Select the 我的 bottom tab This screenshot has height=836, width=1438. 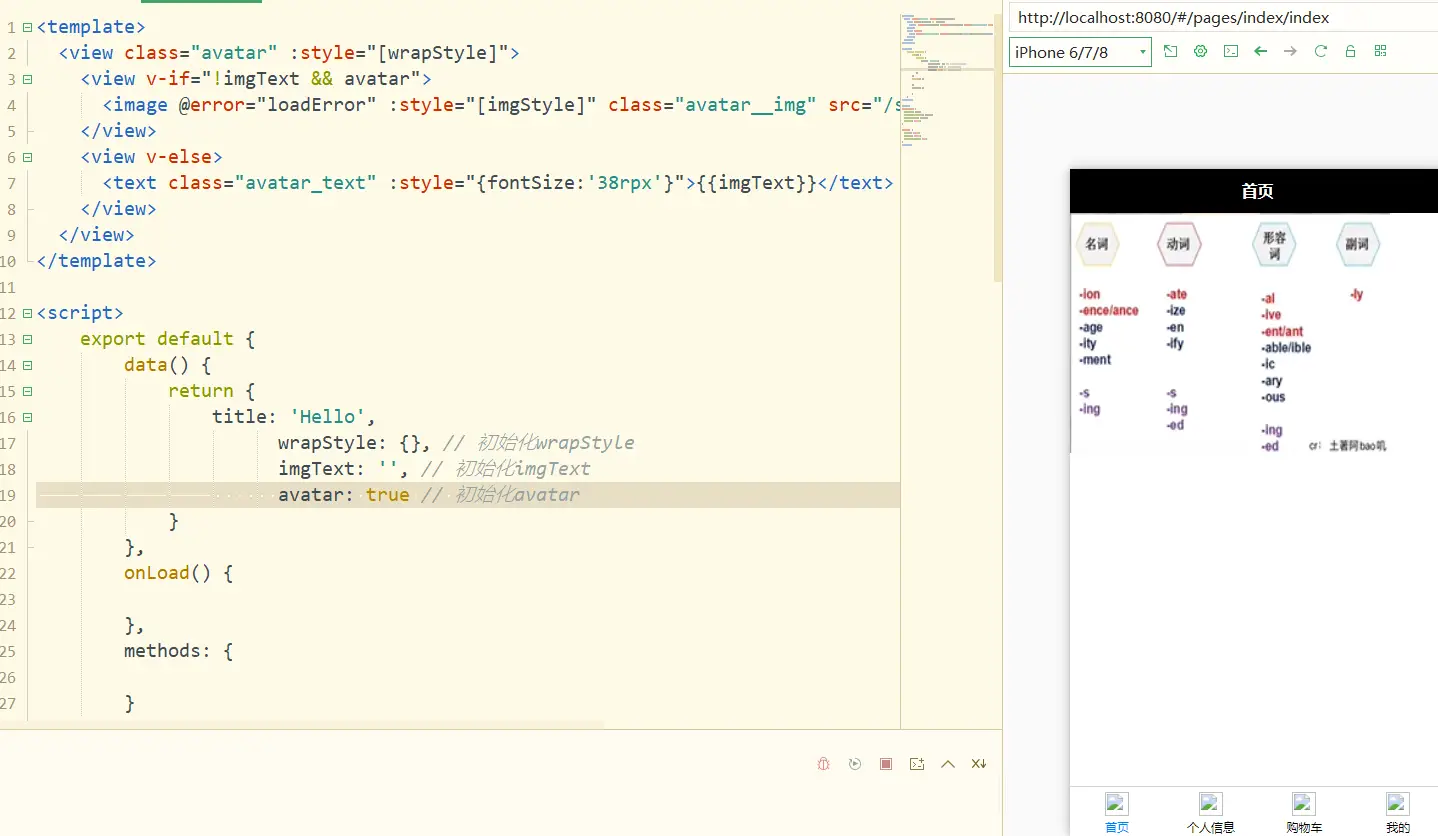[x=1397, y=813]
